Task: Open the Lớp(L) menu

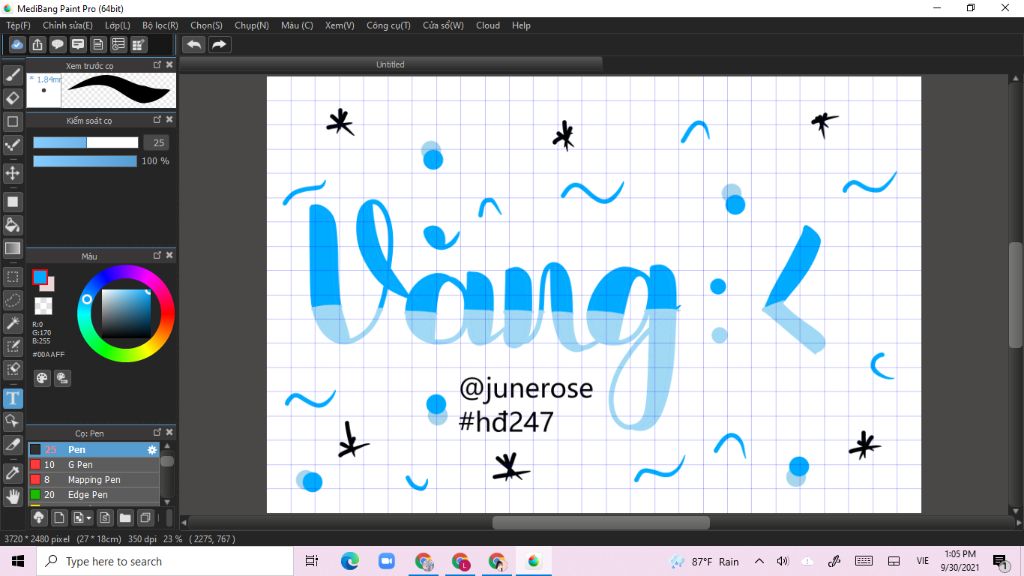Action: [118, 25]
